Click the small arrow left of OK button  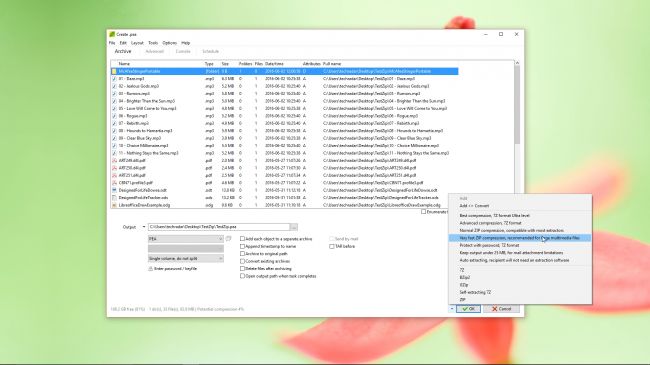coord(452,309)
